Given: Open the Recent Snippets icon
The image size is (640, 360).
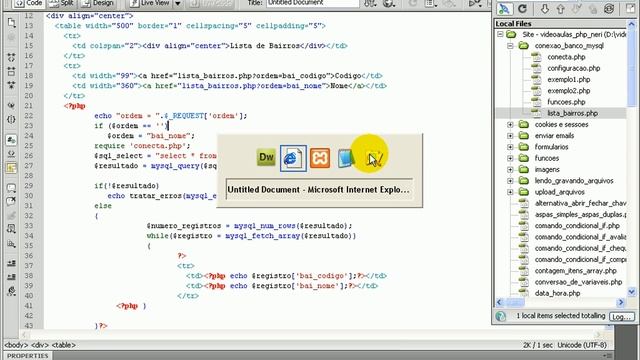Looking at the screenshot, I should click(x=11, y=229).
